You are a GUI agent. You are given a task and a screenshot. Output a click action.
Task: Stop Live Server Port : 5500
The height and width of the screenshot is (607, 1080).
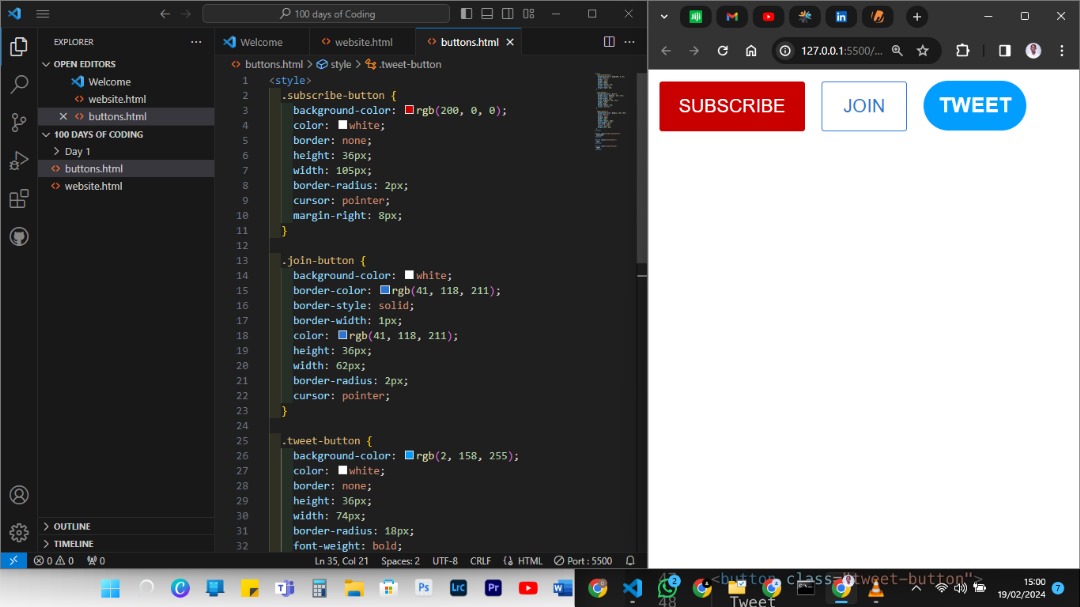(x=583, y=561)
